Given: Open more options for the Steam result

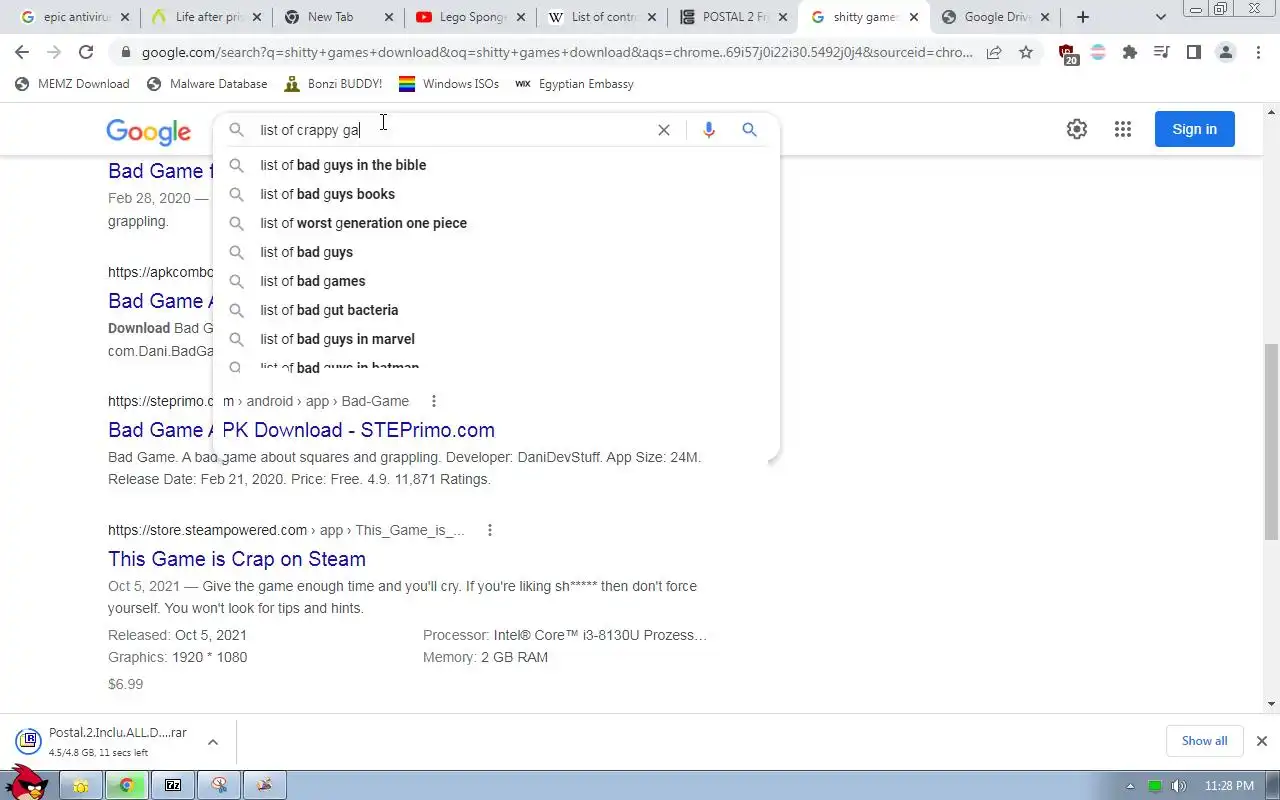Looking at the screenshot, I should (490, 530).
